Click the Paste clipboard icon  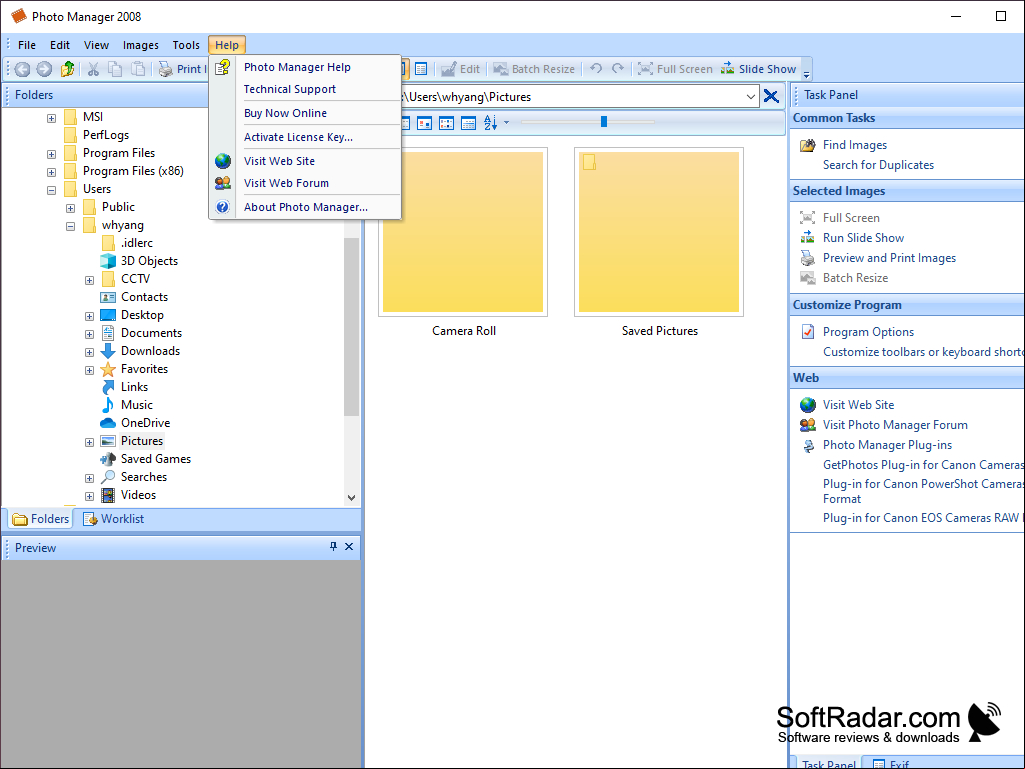click(x=138, y=69)
